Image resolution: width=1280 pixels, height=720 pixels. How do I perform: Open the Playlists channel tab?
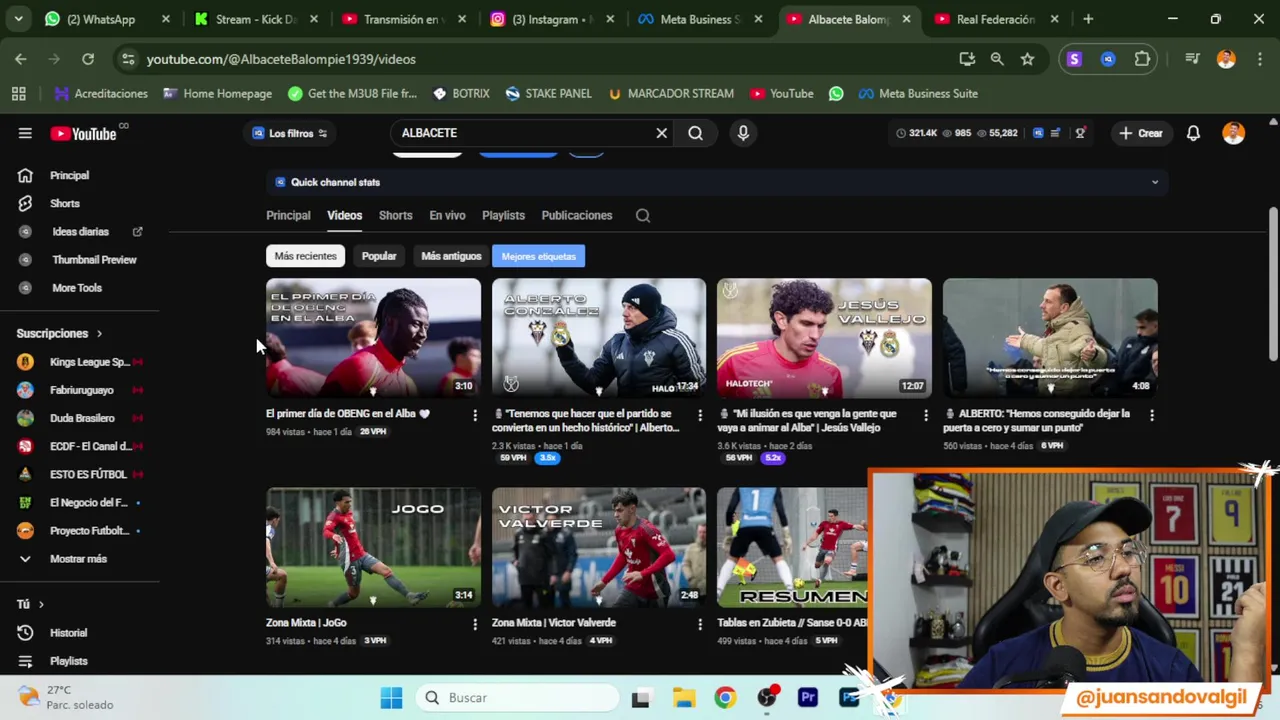click(x=503, y=215)
